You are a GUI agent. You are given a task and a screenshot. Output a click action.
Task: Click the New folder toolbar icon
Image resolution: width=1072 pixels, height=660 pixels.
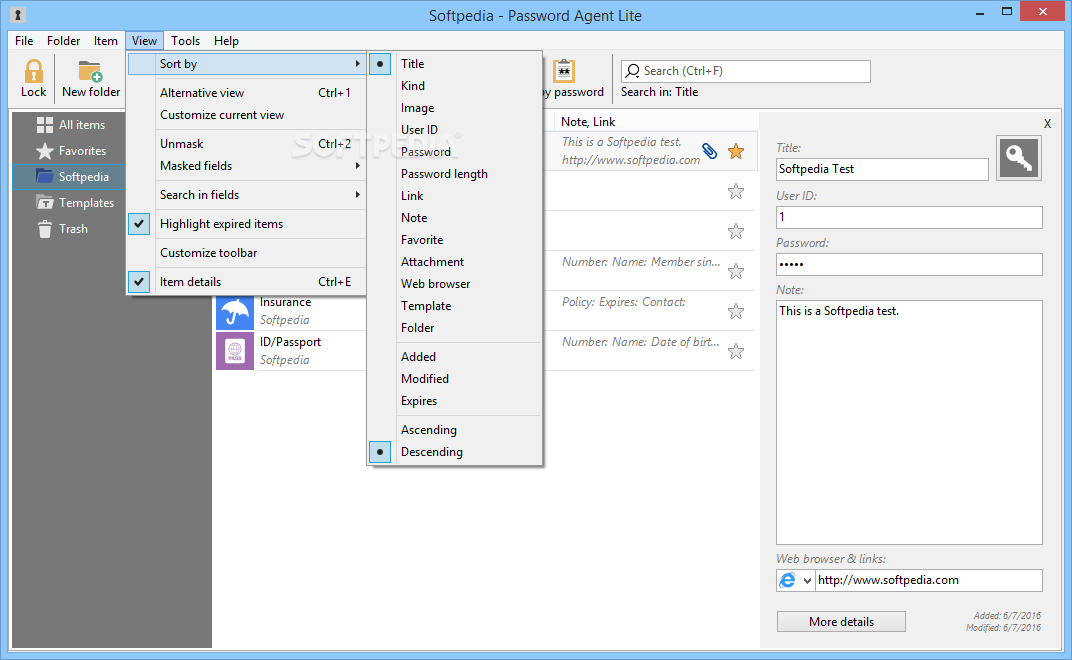click(x=90, y=71)
